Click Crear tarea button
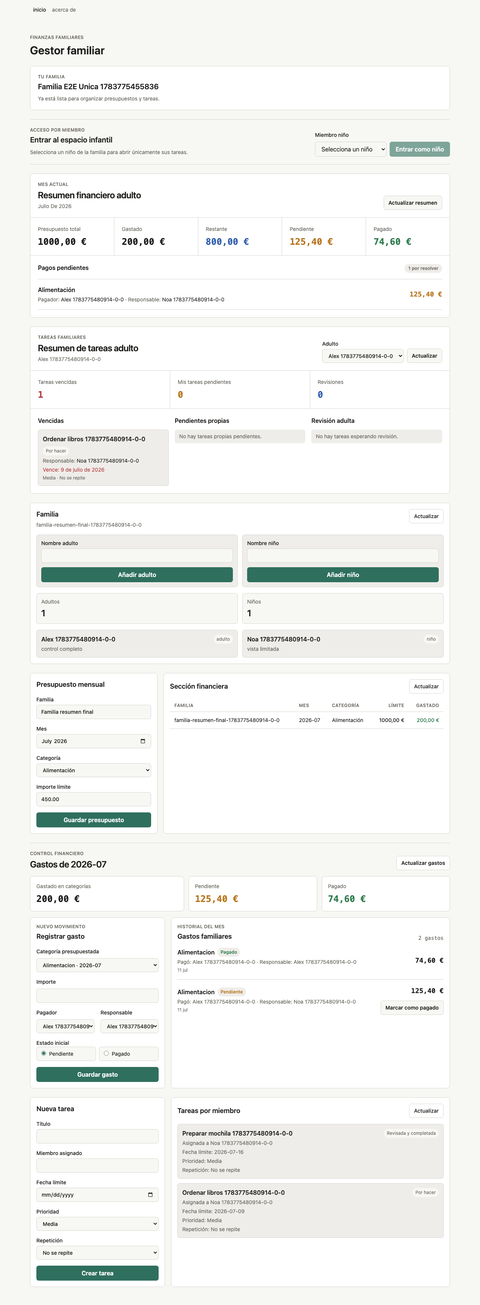 point(97,1273)
